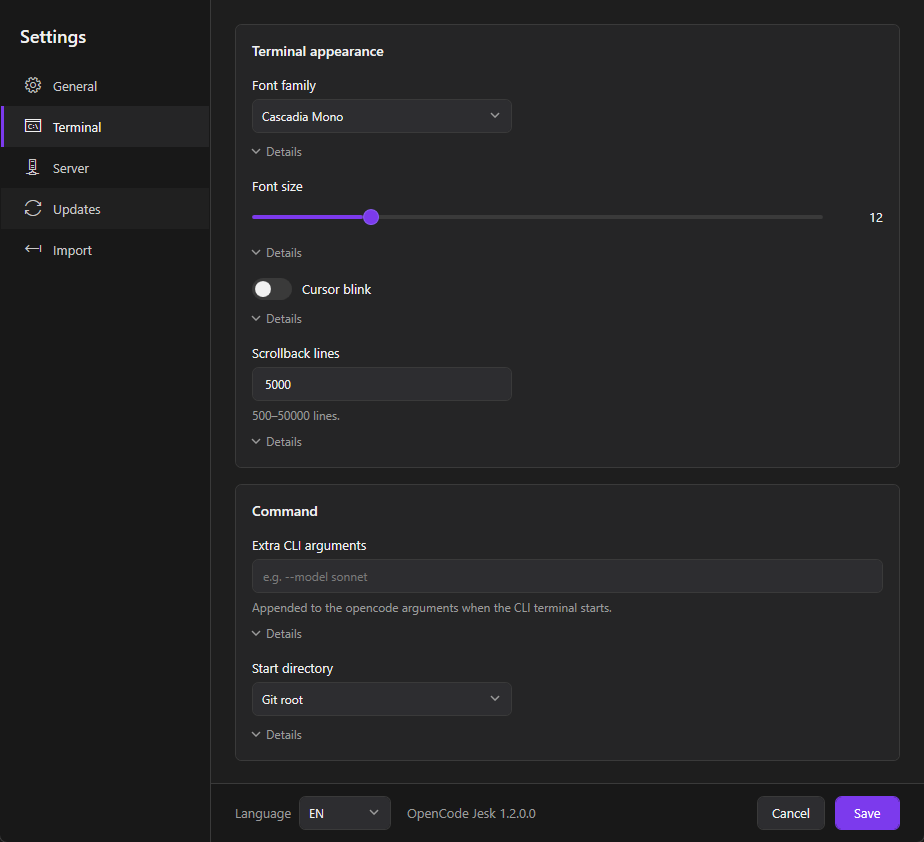
Task: Click the Terminal console icon in sidebar
Action: [x=33, y=126]
